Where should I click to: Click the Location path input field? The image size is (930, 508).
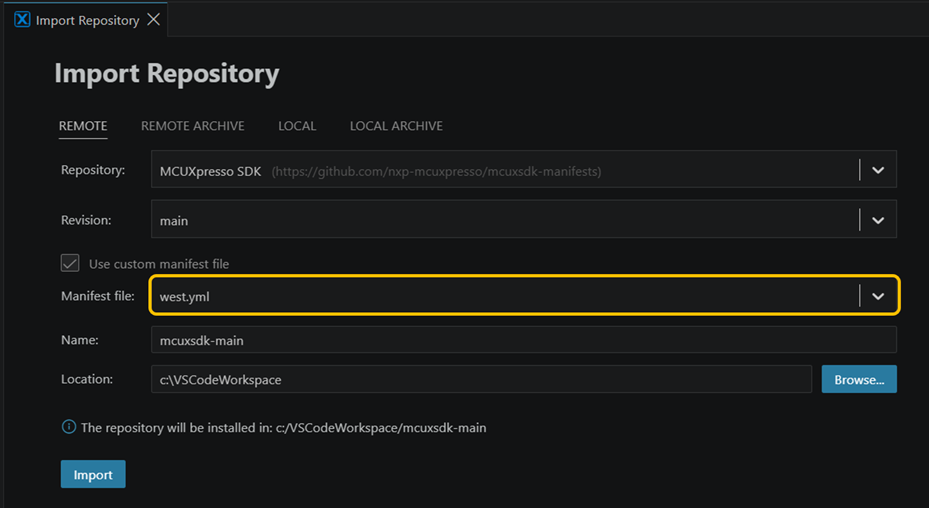tap(481, 379)
